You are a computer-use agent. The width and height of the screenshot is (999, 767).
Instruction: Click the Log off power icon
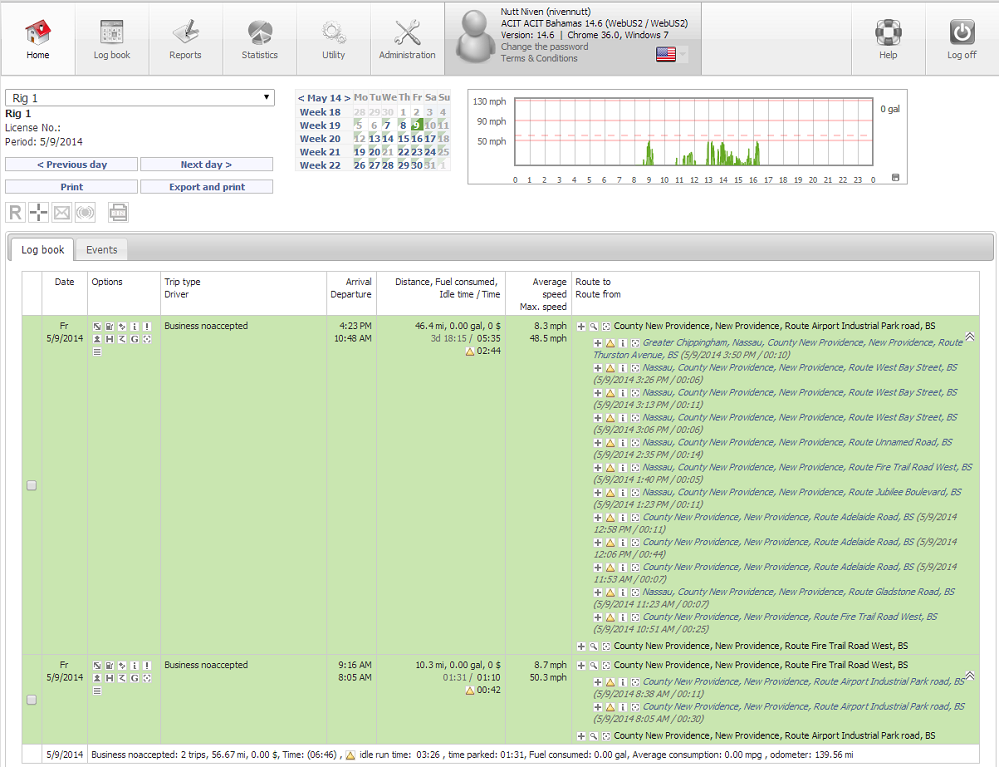pos(961,32)
